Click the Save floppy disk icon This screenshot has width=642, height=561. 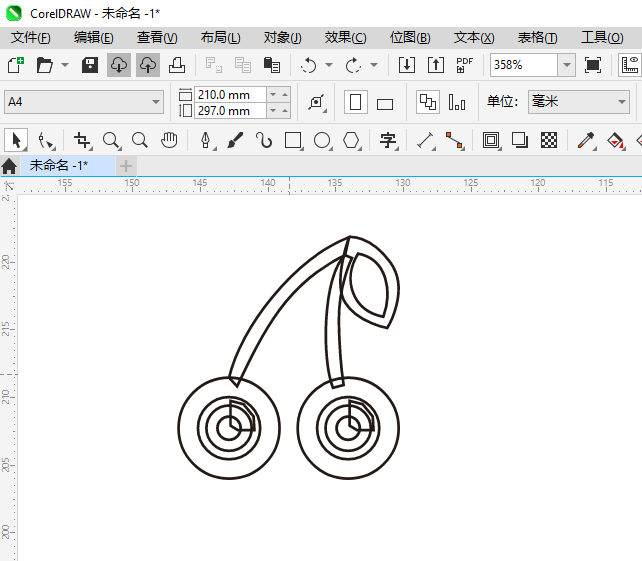(90, 65)
